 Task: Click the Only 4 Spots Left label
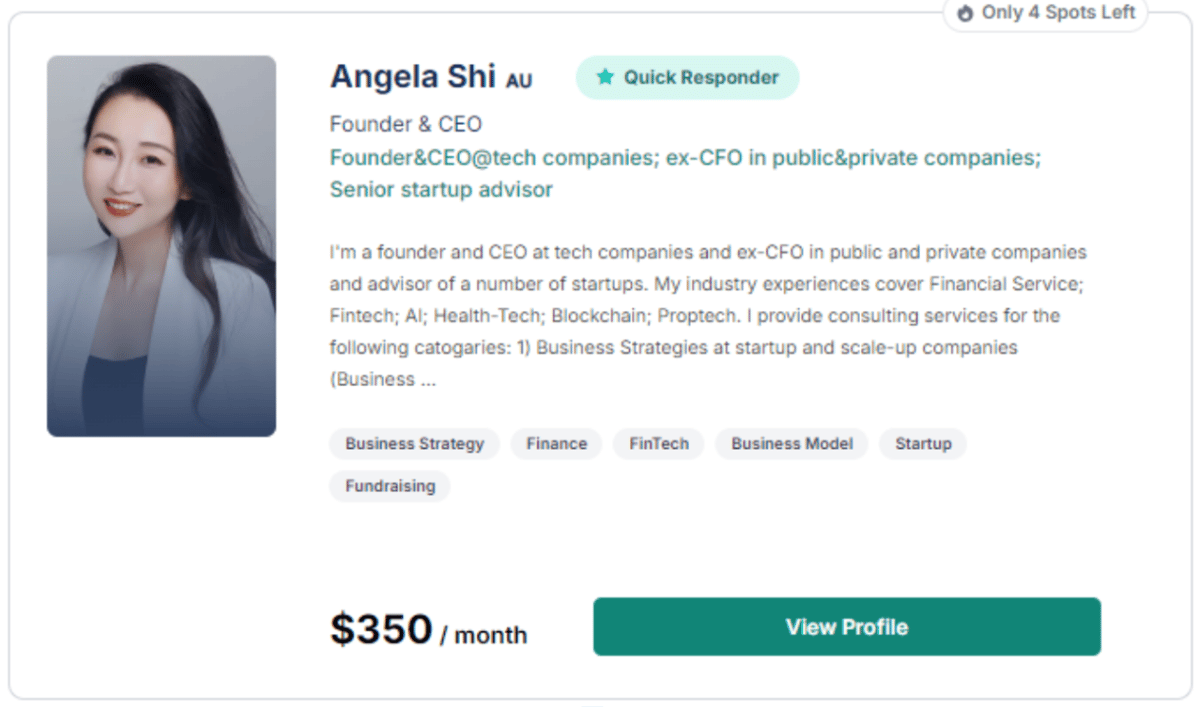pos(1059,13)
